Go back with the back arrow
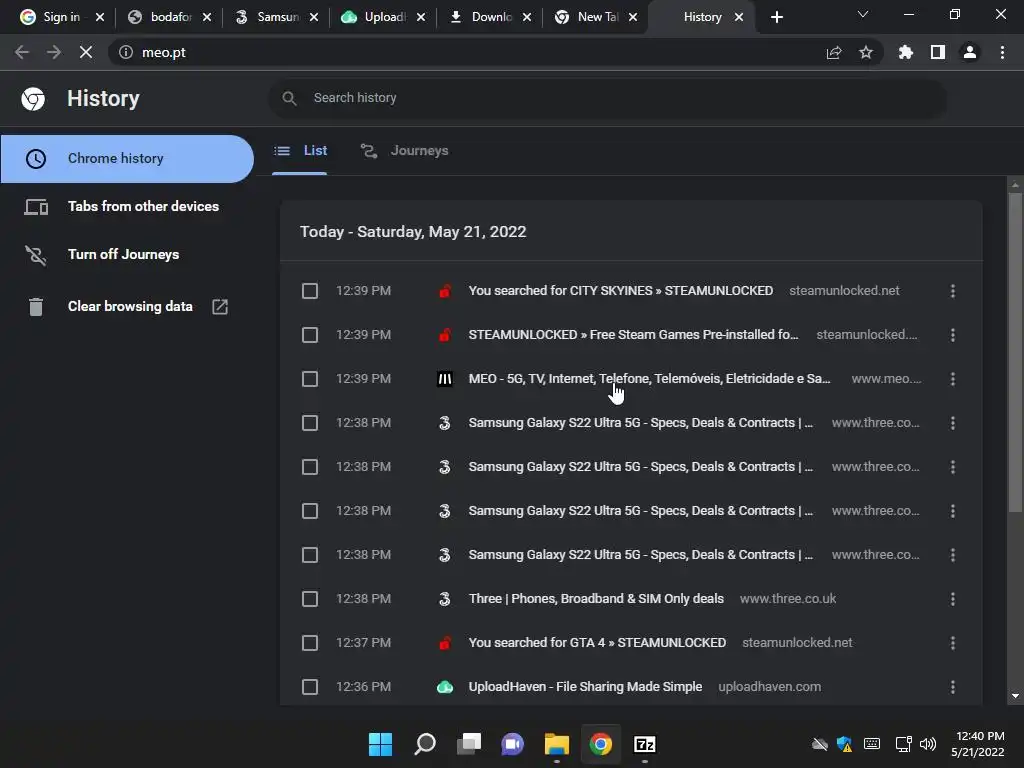 (x=22, y=52)
